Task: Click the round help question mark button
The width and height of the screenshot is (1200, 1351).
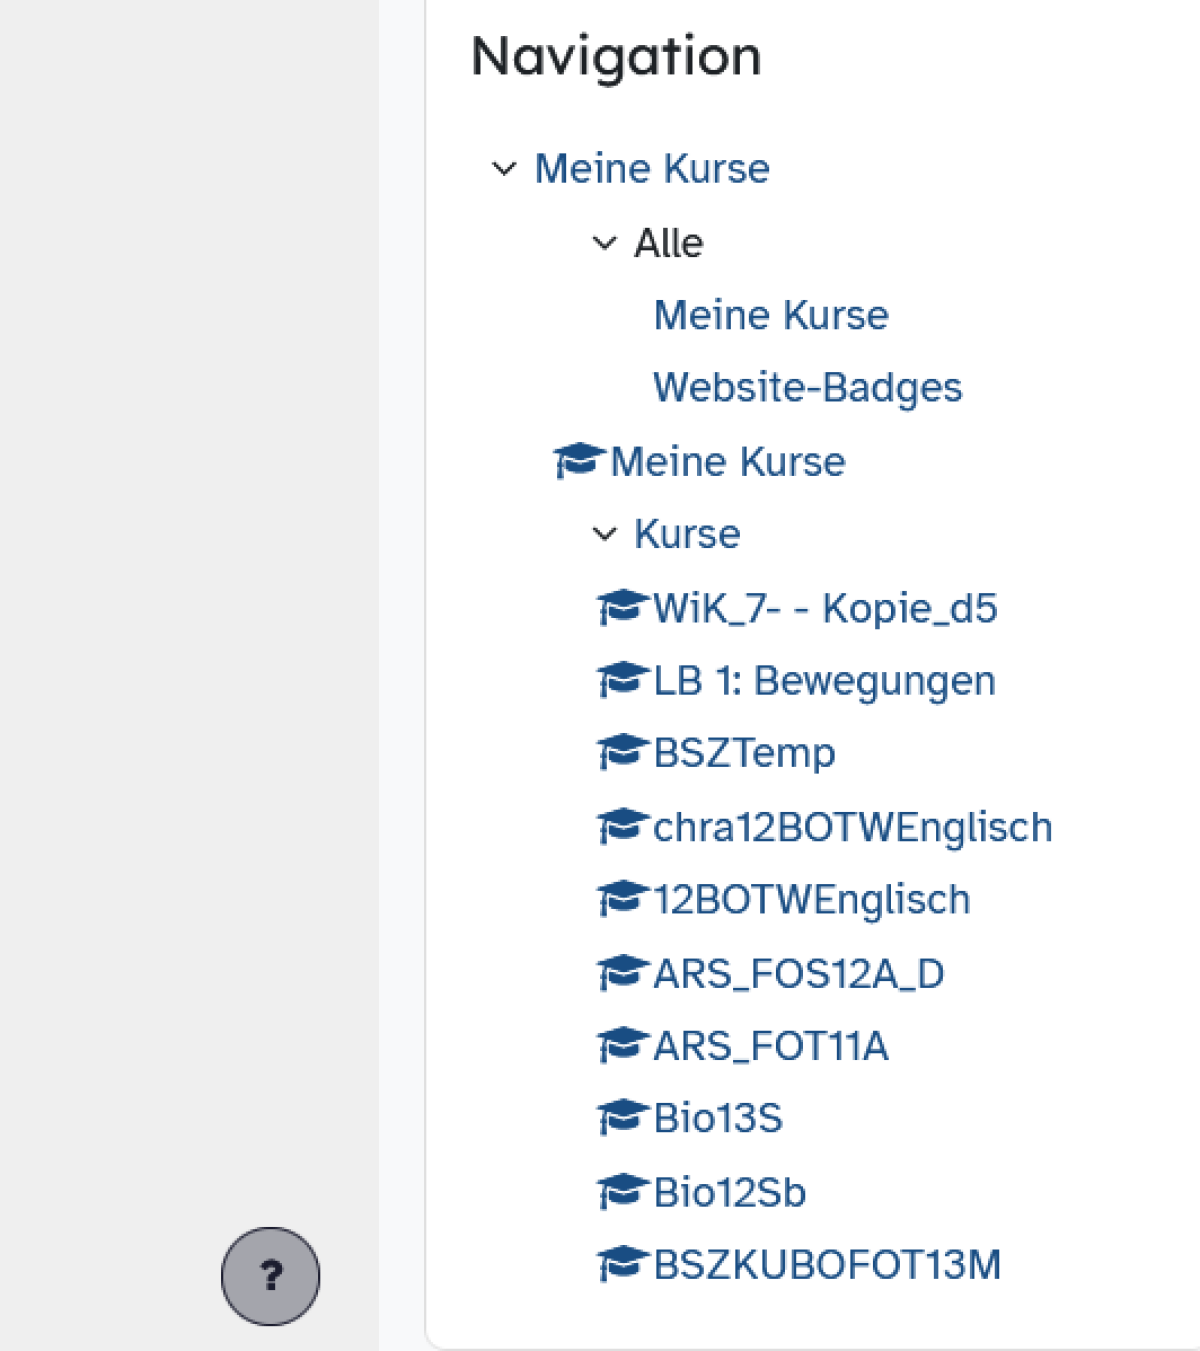Action: tap(270, 1276)
